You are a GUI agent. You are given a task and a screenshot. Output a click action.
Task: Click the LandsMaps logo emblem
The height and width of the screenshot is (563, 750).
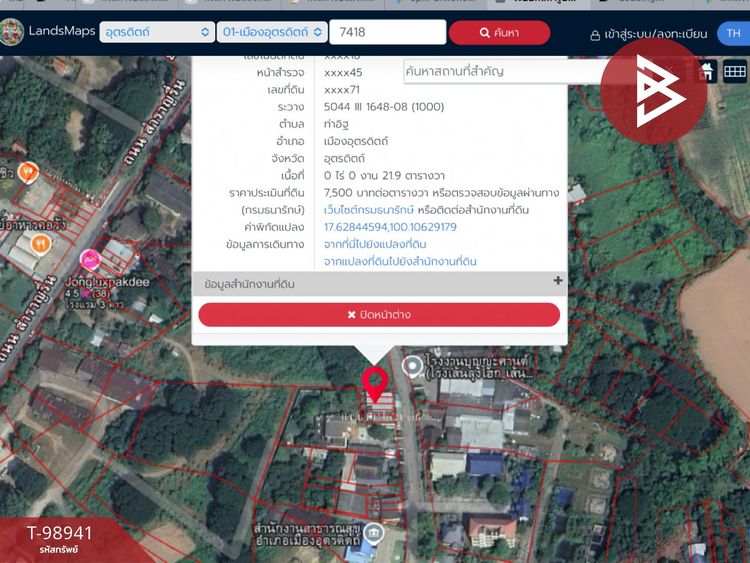click(11, 32)
